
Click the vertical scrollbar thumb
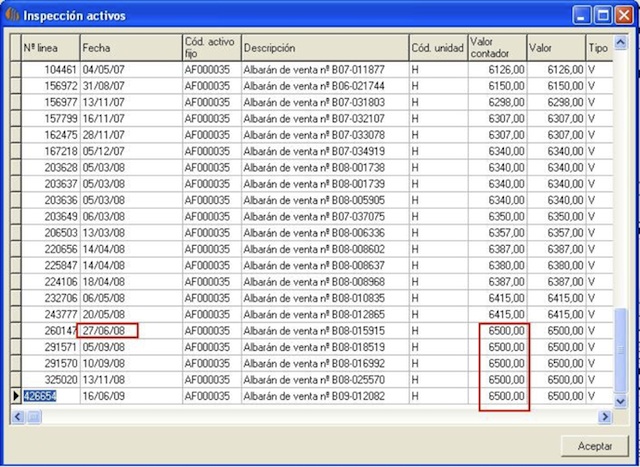tap(620, 350)
